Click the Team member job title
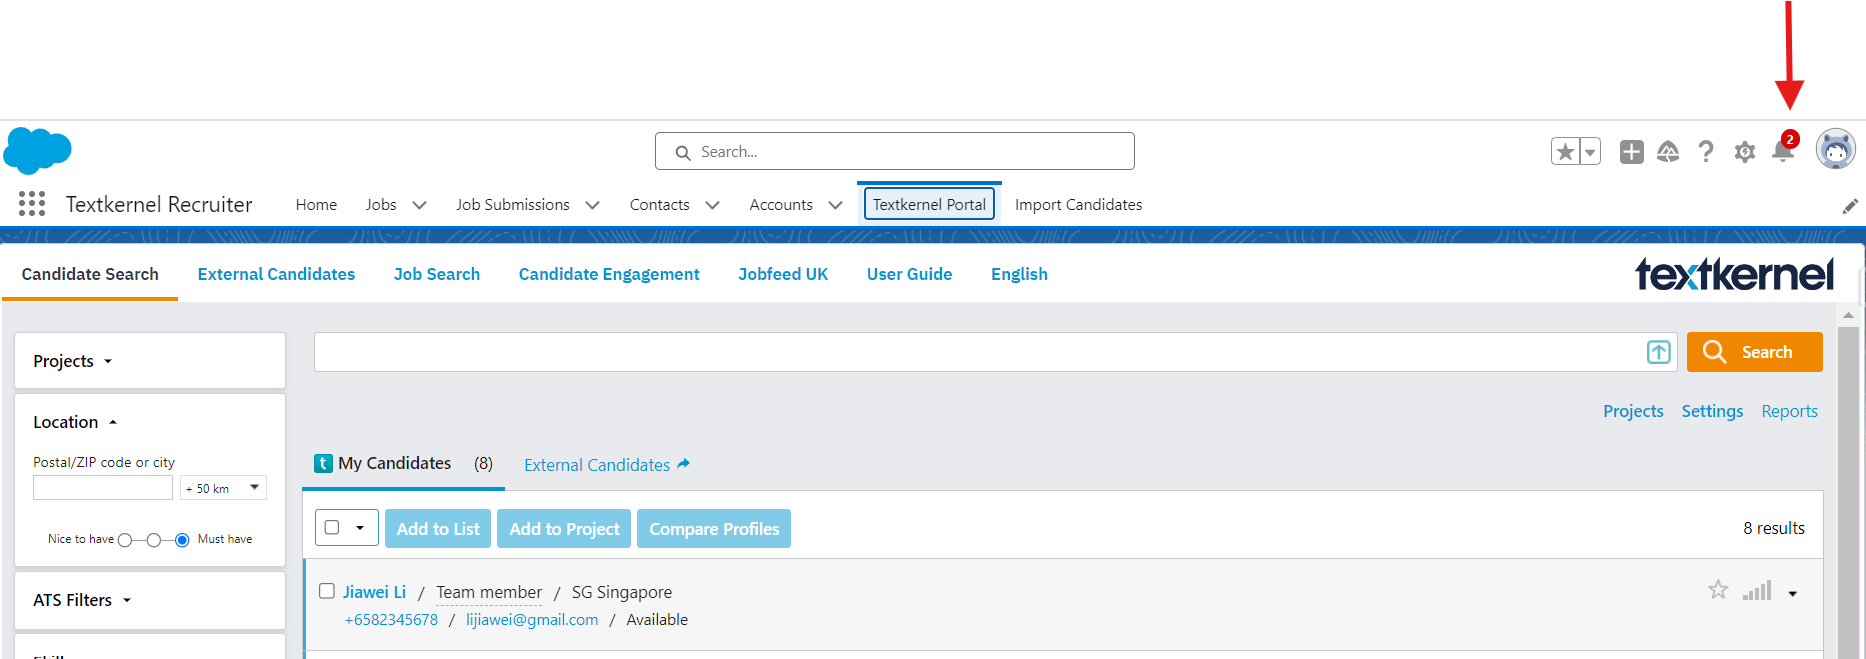 [x=489, y=592]
